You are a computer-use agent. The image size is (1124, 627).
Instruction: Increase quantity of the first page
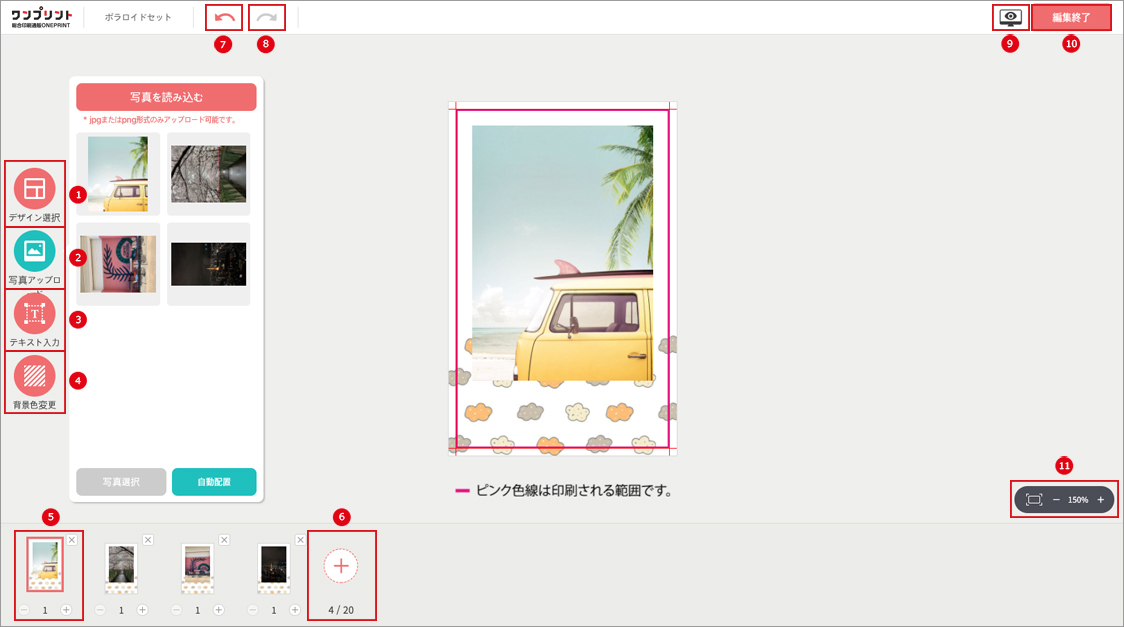coord(66,610)
